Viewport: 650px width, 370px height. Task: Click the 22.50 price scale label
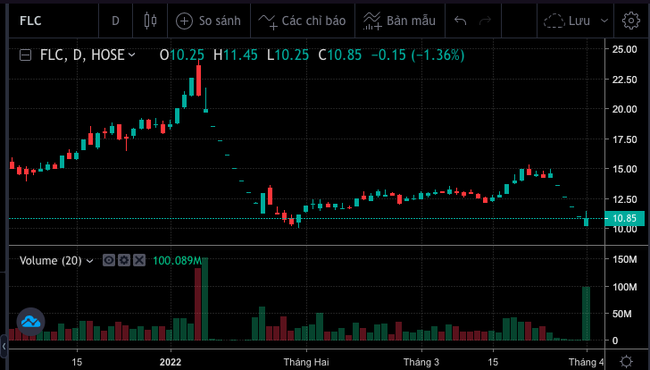(x=625, y=80)
